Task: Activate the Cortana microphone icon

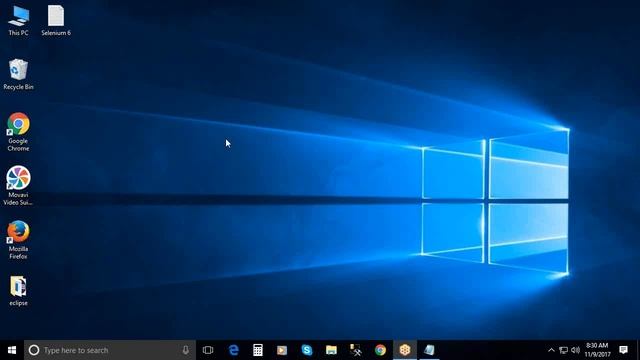Action: click(x=186, y=350)
